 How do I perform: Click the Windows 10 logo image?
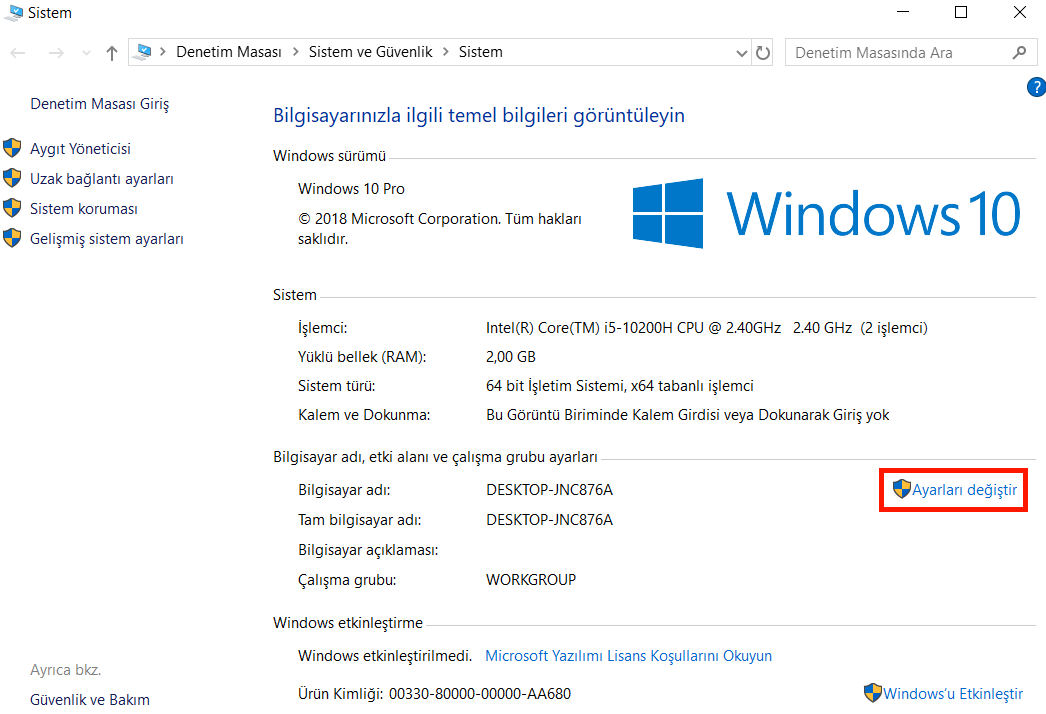[827, 214]
